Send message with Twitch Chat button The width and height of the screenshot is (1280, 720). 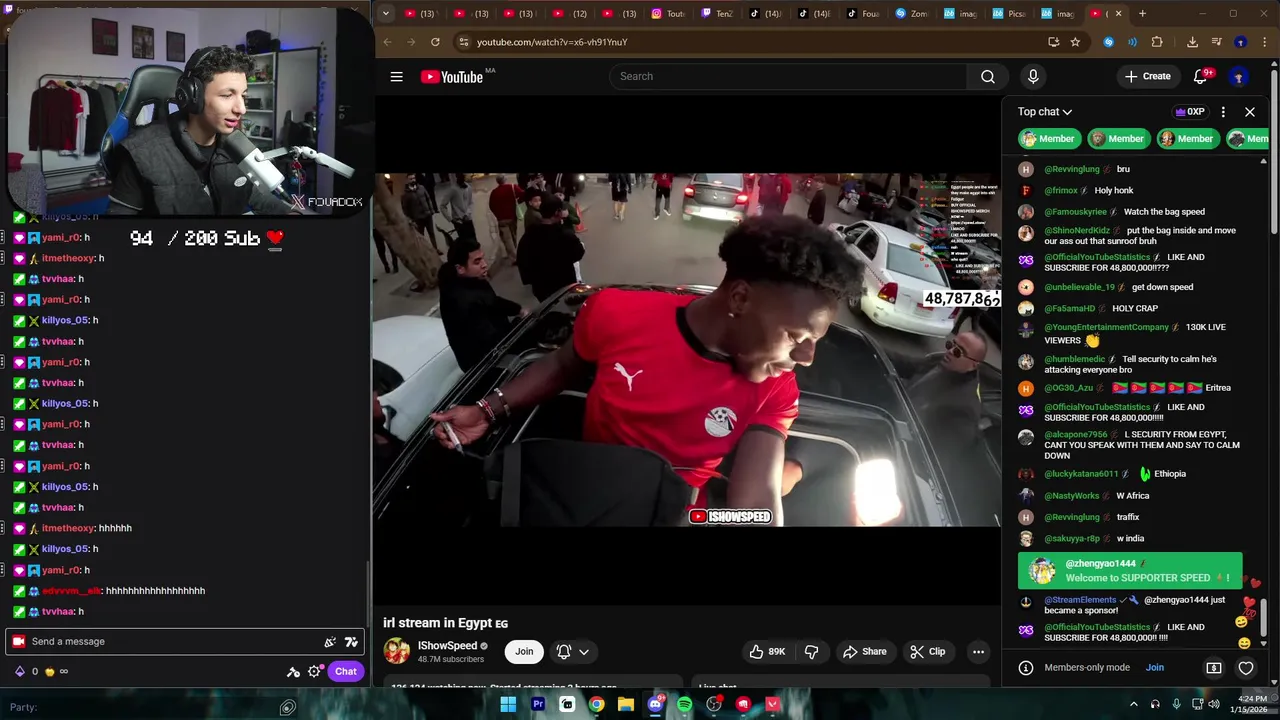click(x=345, y=671)
